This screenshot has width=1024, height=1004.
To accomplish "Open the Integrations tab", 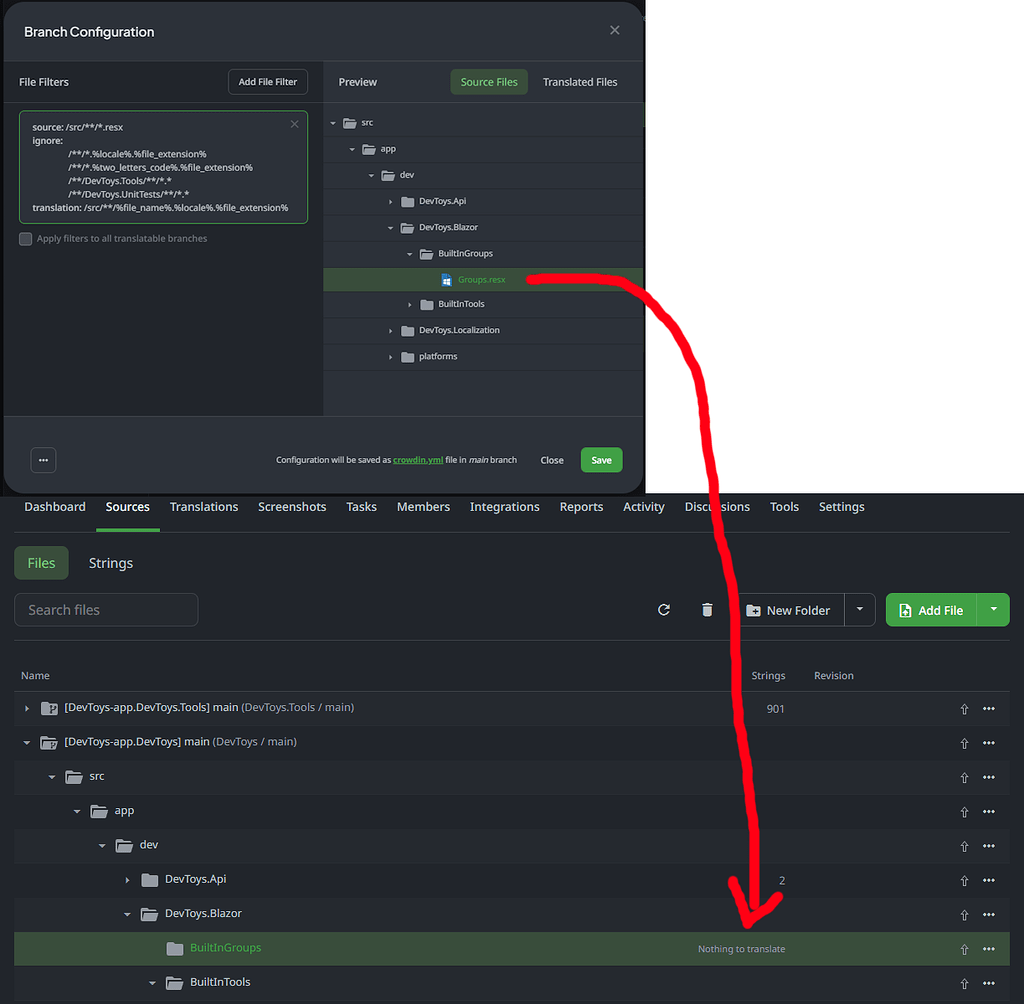I will point(504,507).
